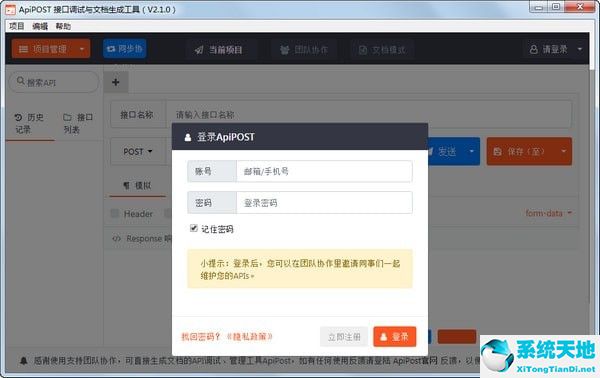Click the notification bell icon
This screenshot has height=378, width=600.
[x=24, y=360]
